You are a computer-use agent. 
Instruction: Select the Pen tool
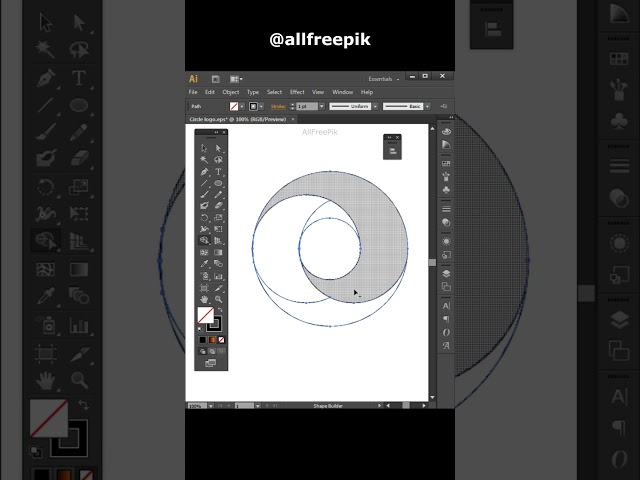(x=204, y=171)
